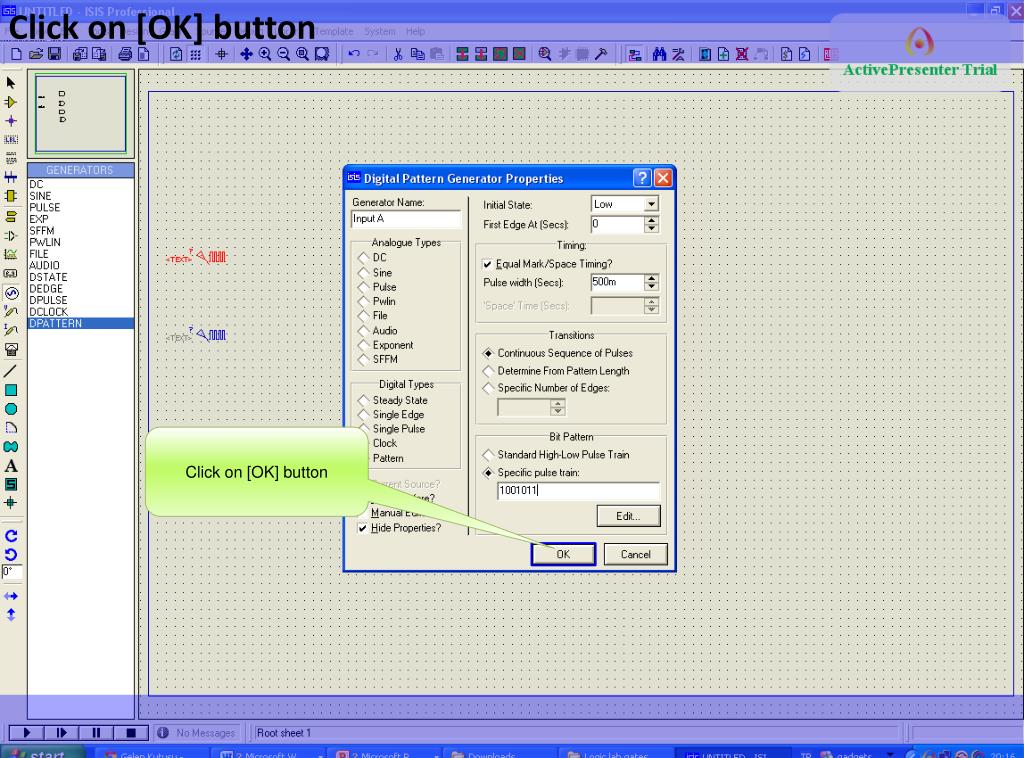Click rotate anticlockwise icon
This screenshot has width=1024, height=758.
11,554
